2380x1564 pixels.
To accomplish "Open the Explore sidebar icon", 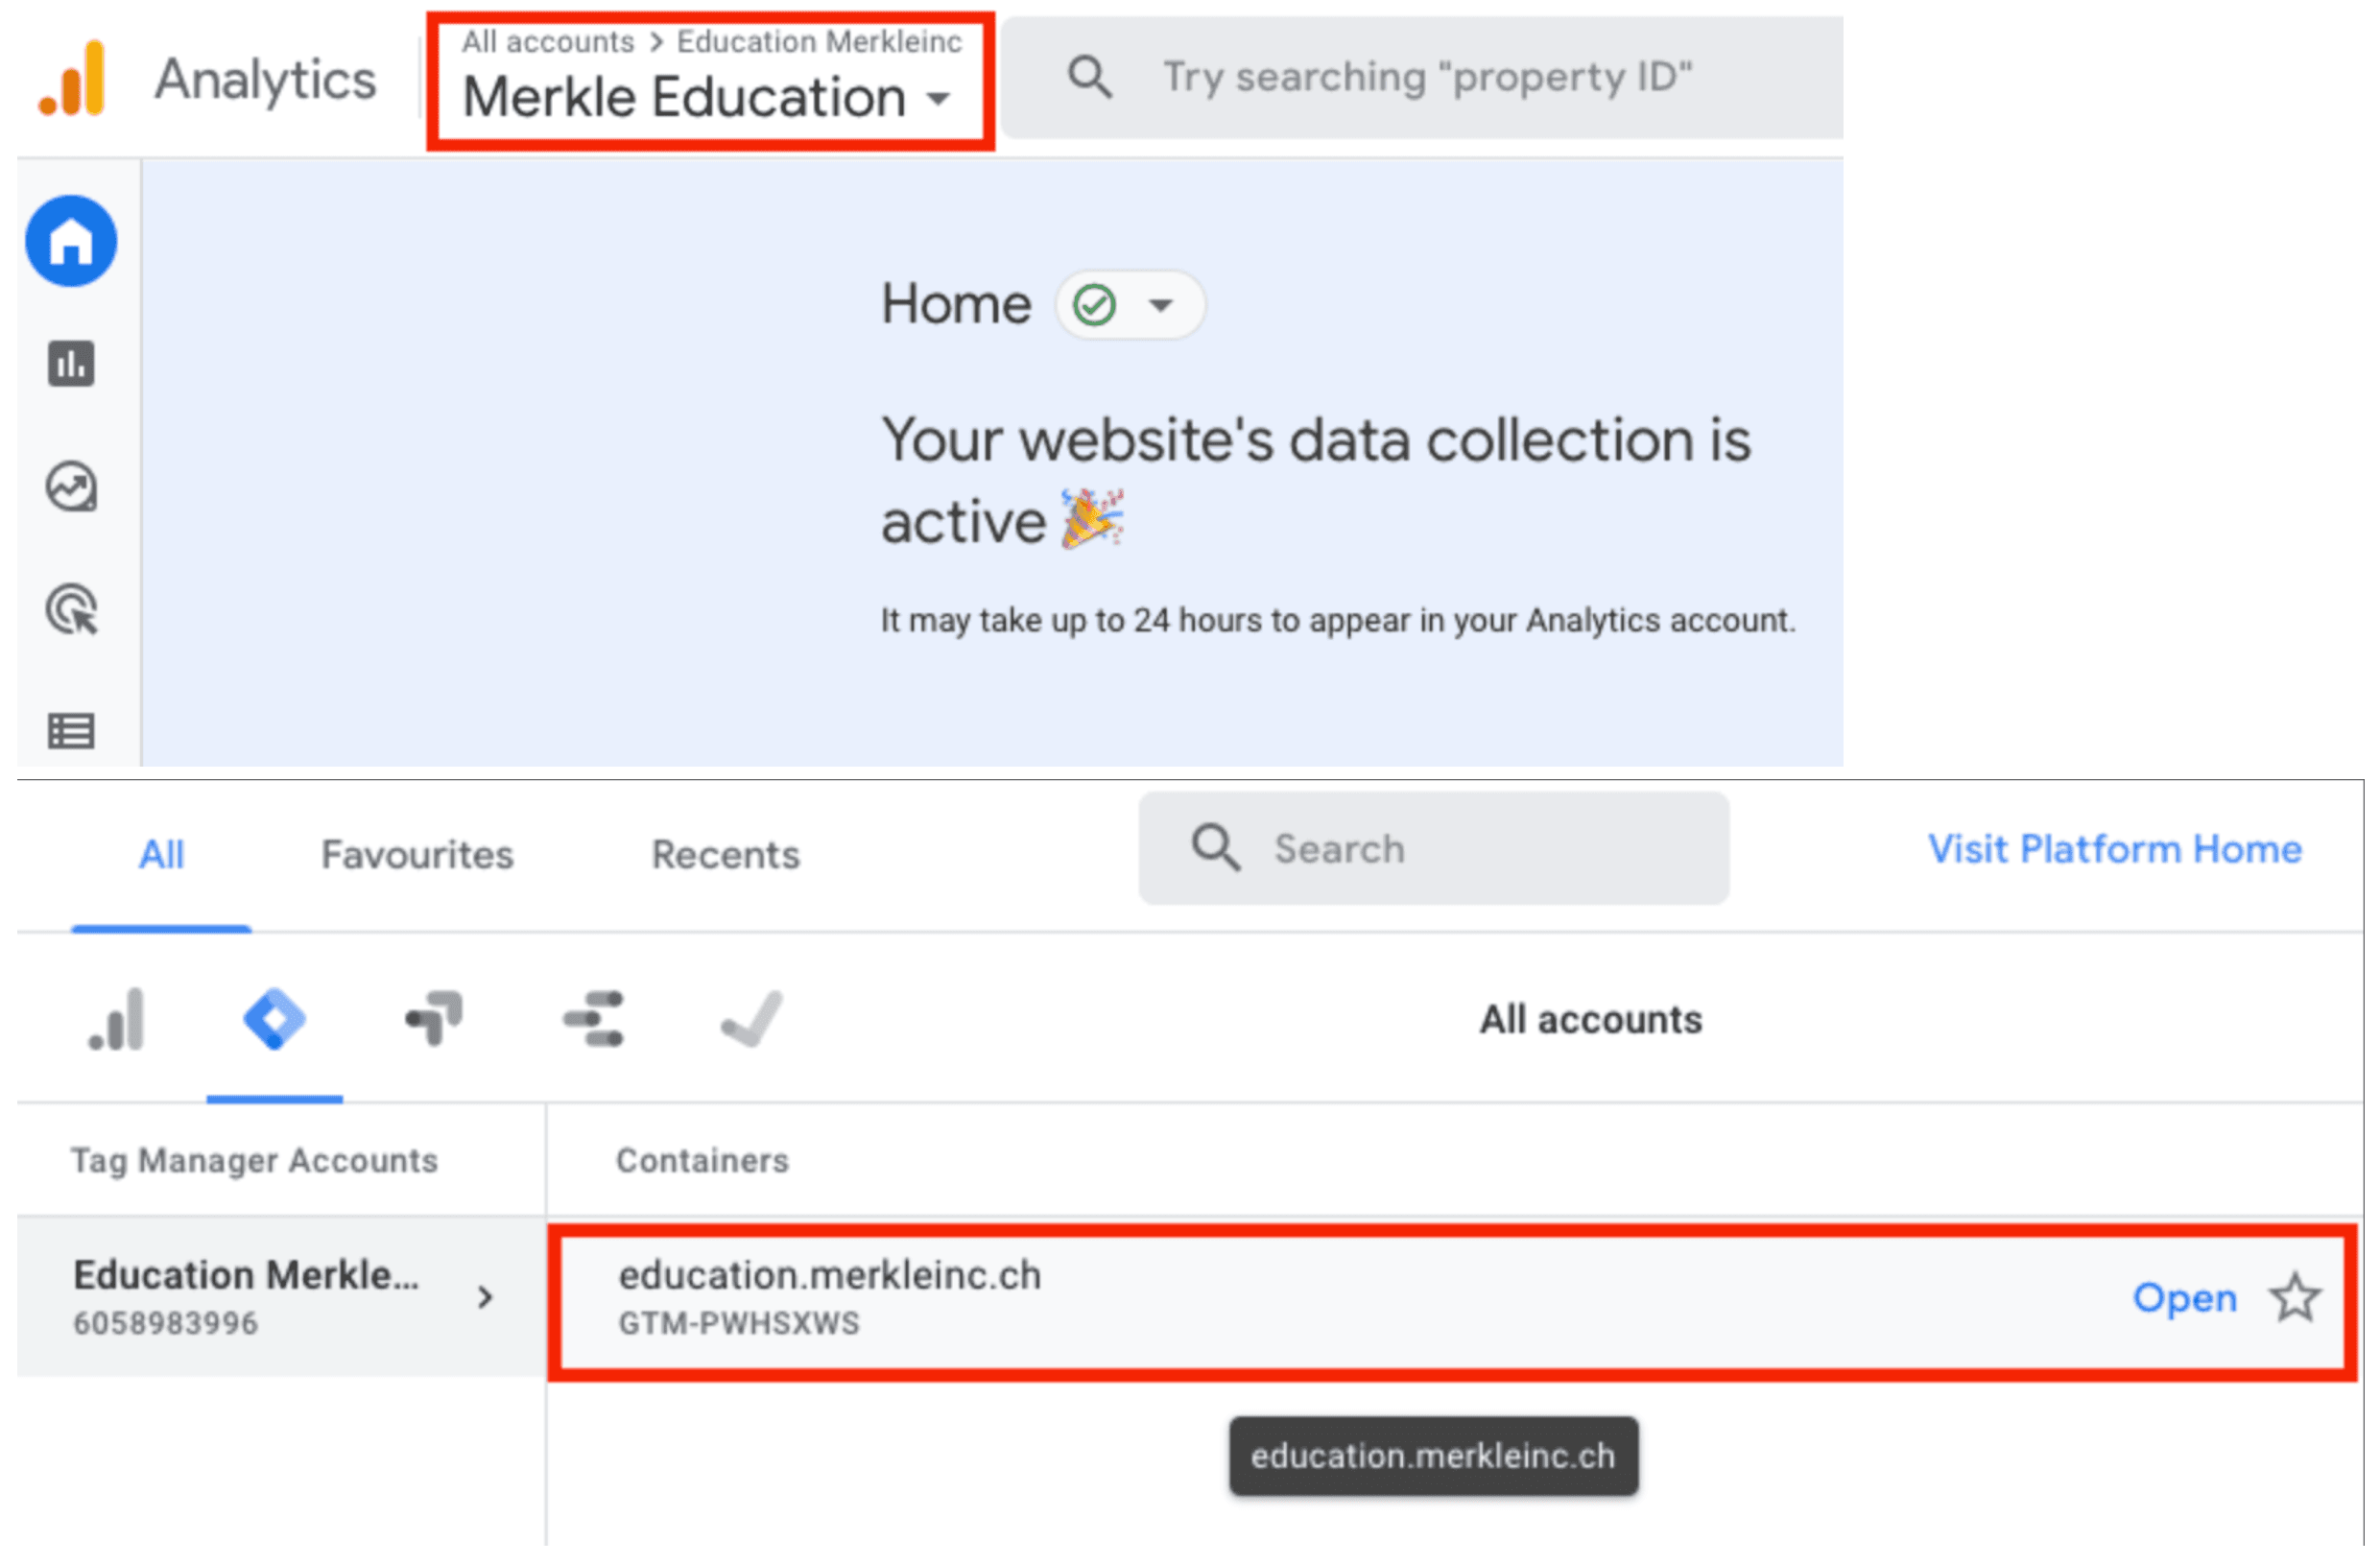I will click(71, 489).
